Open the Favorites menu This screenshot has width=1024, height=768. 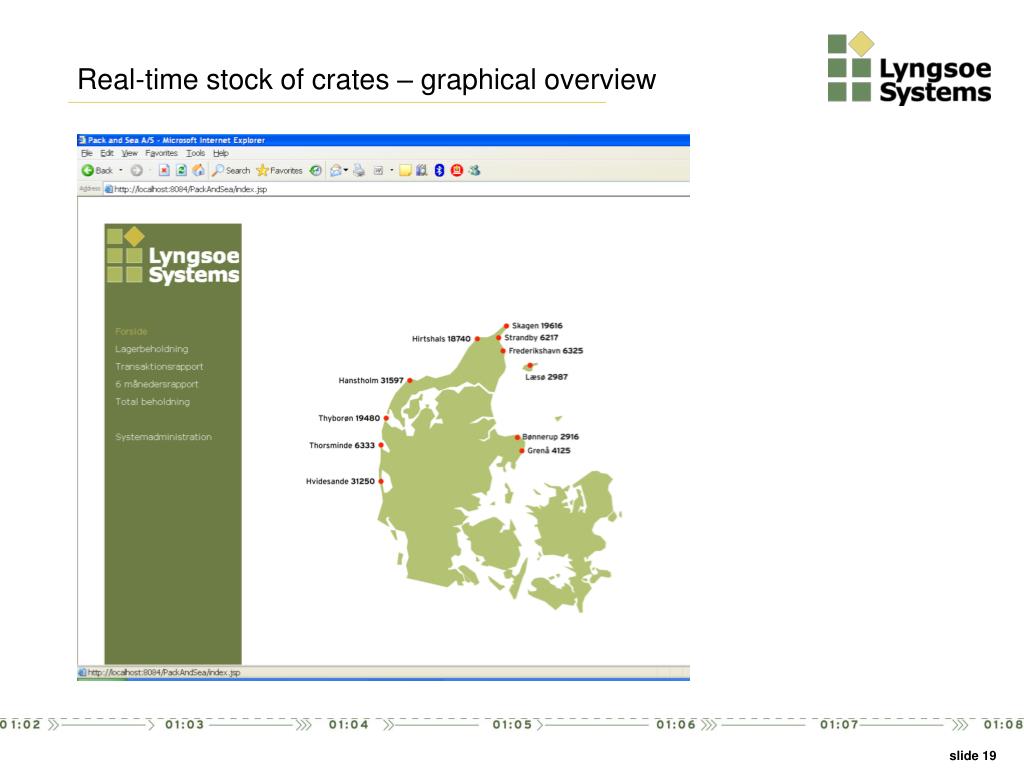pyautogui.click(x=161, y=153)
